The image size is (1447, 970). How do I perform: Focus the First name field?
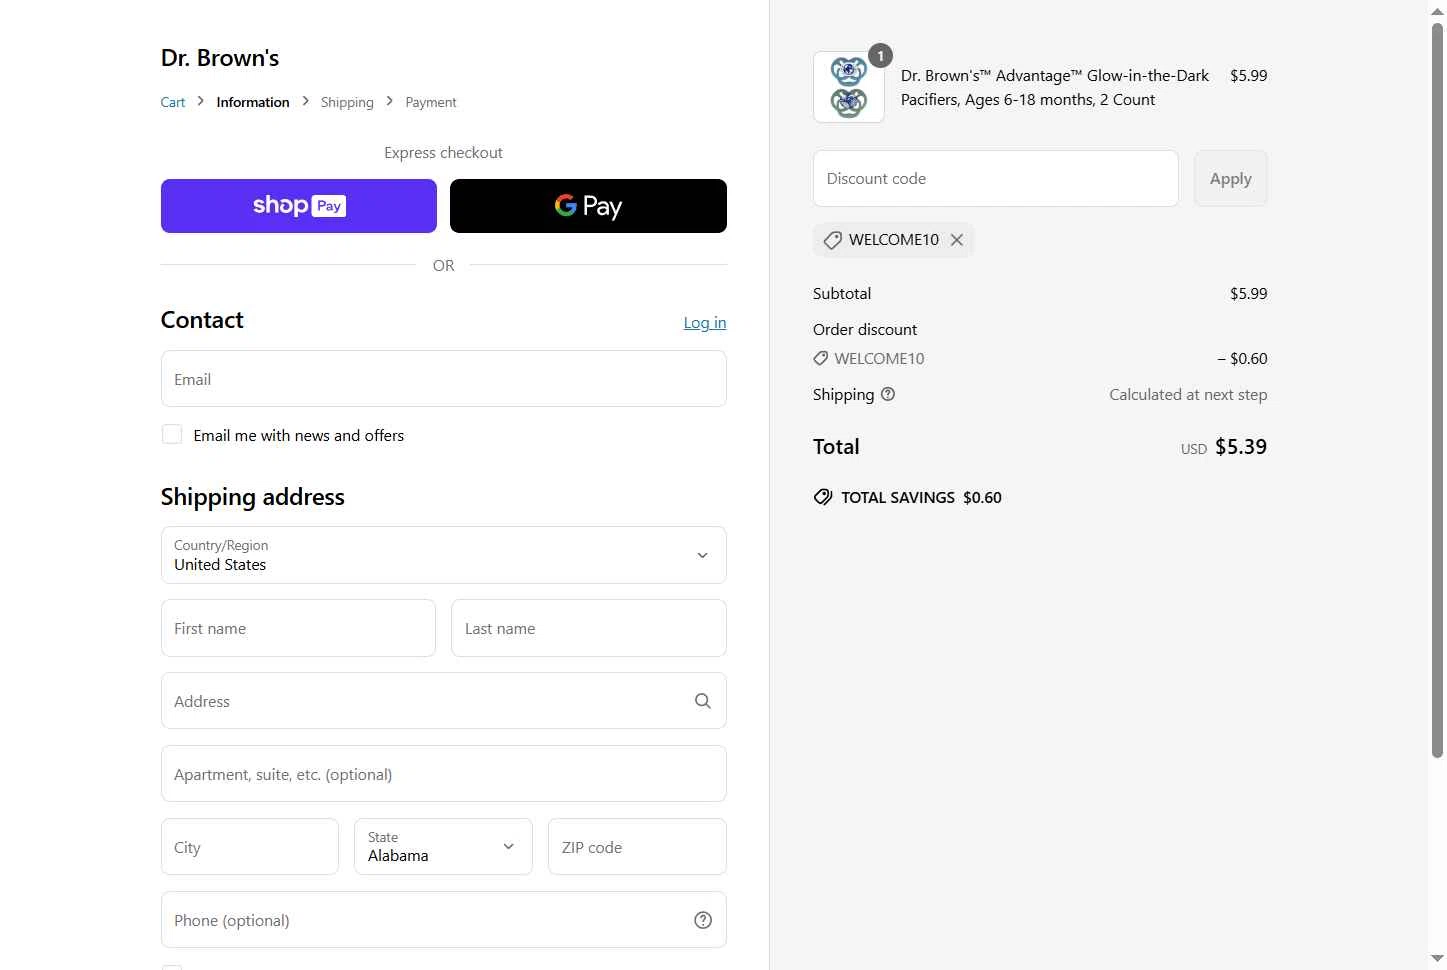(x=298, y=628)
